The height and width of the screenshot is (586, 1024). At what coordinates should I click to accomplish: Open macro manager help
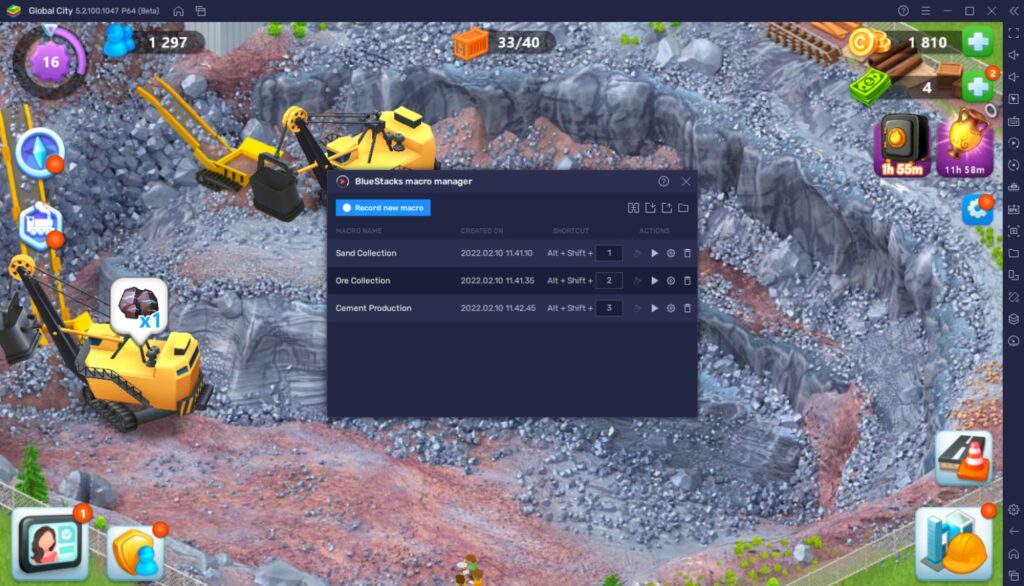tap(663, 181)
